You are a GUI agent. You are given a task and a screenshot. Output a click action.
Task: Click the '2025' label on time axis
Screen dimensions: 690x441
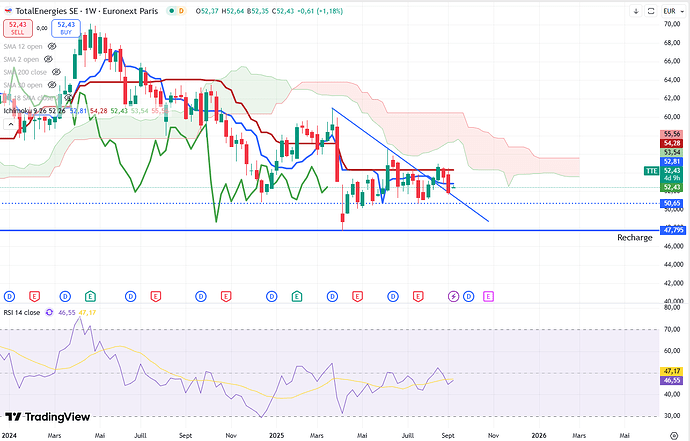(x=276, y=436)
